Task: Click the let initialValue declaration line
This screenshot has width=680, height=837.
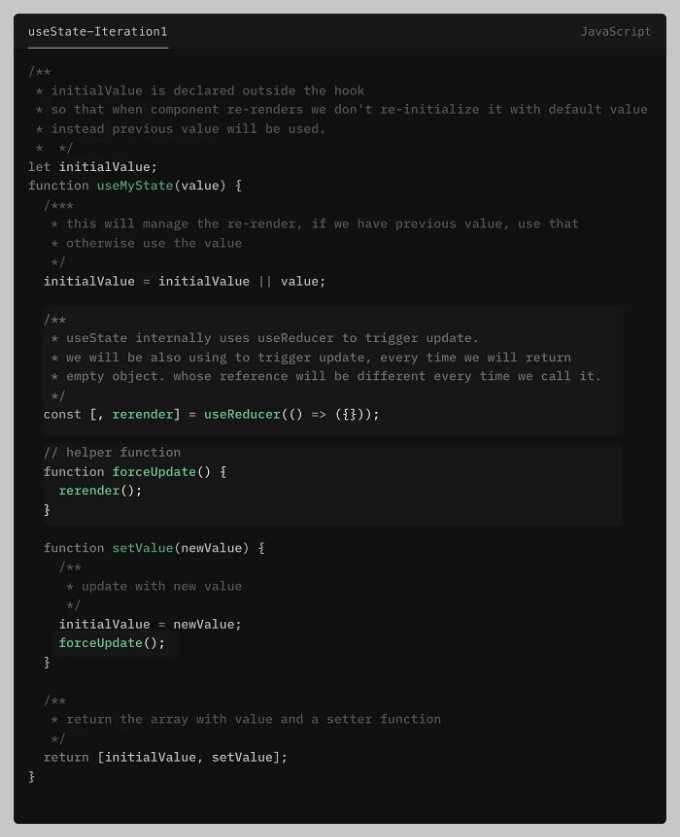Action: tap(93, 167)
